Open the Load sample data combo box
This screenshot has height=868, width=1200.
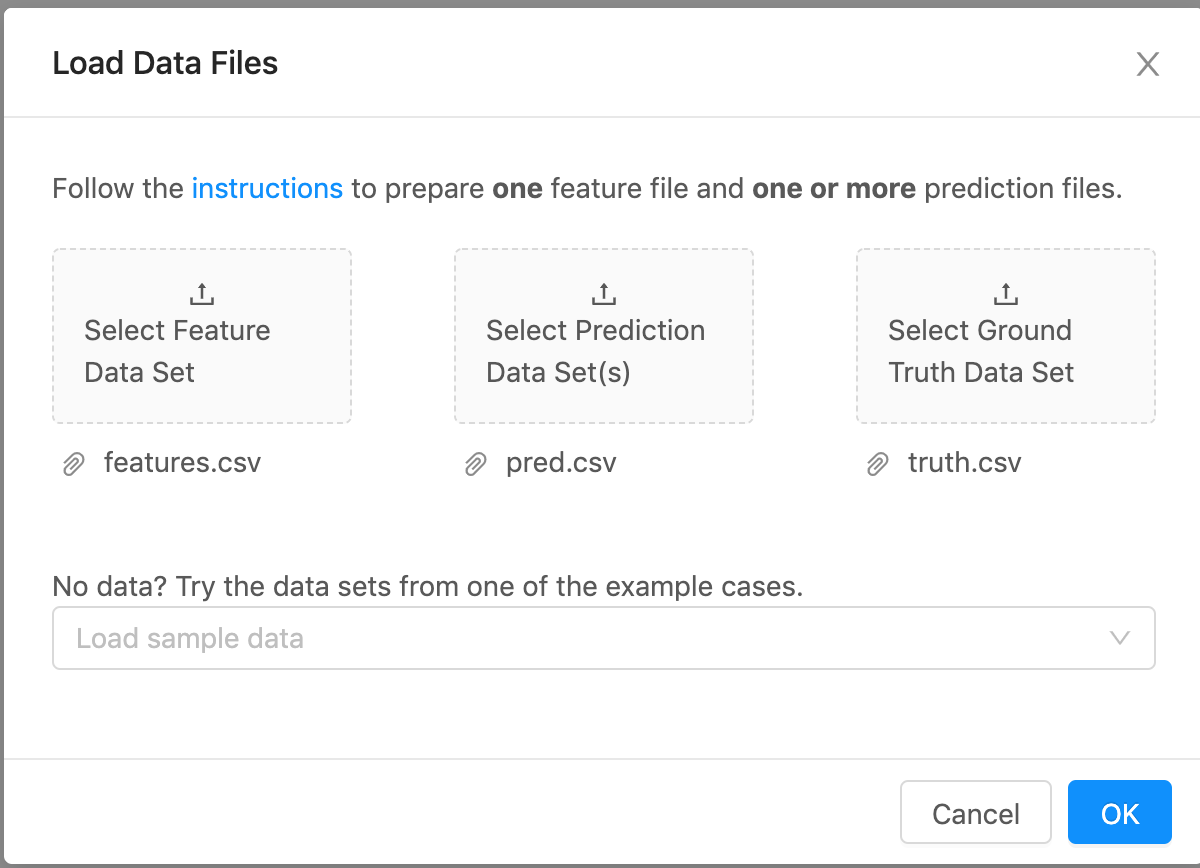[580, 638]
